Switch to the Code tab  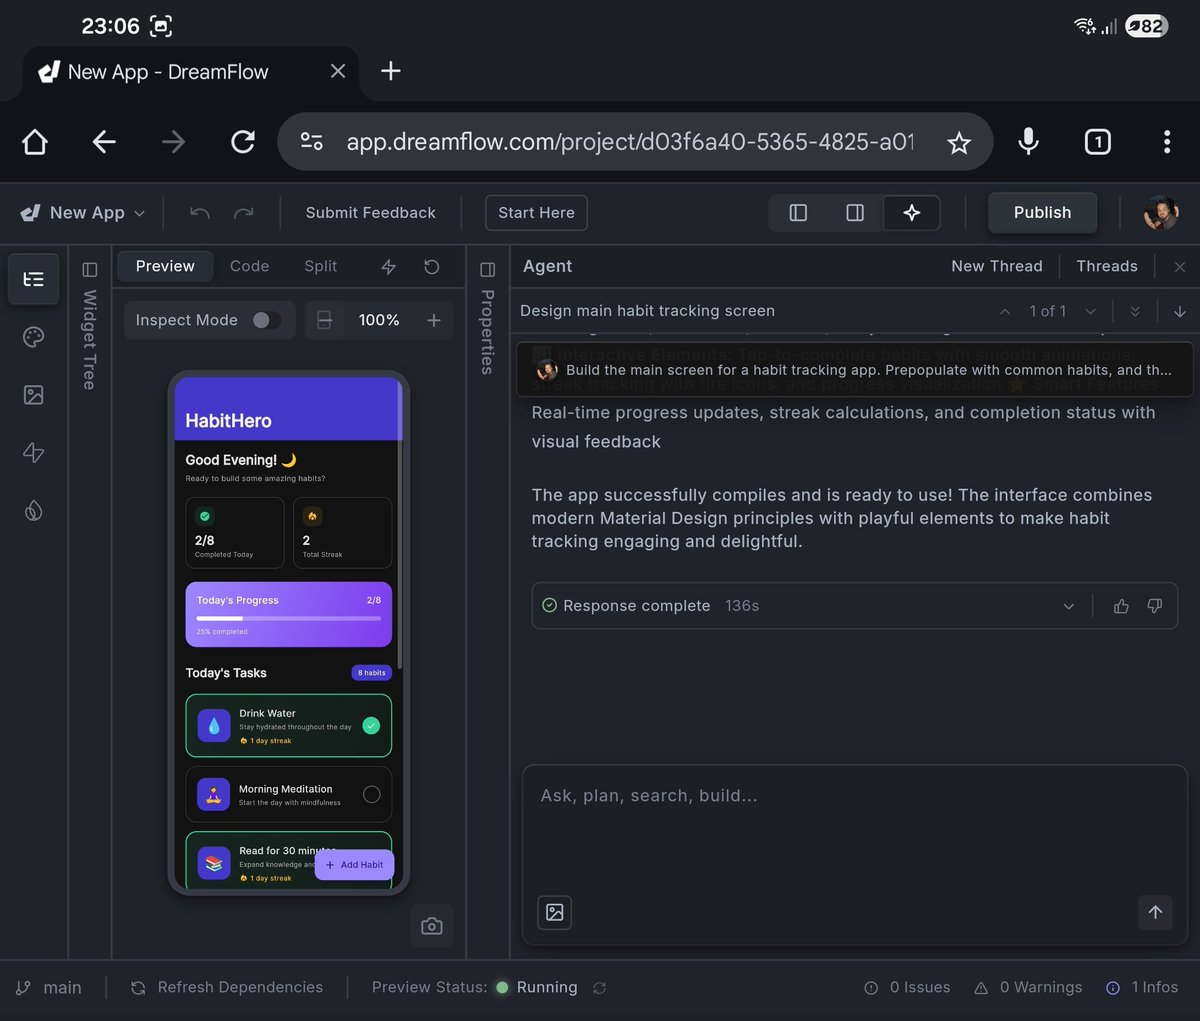tap(249, 266)
